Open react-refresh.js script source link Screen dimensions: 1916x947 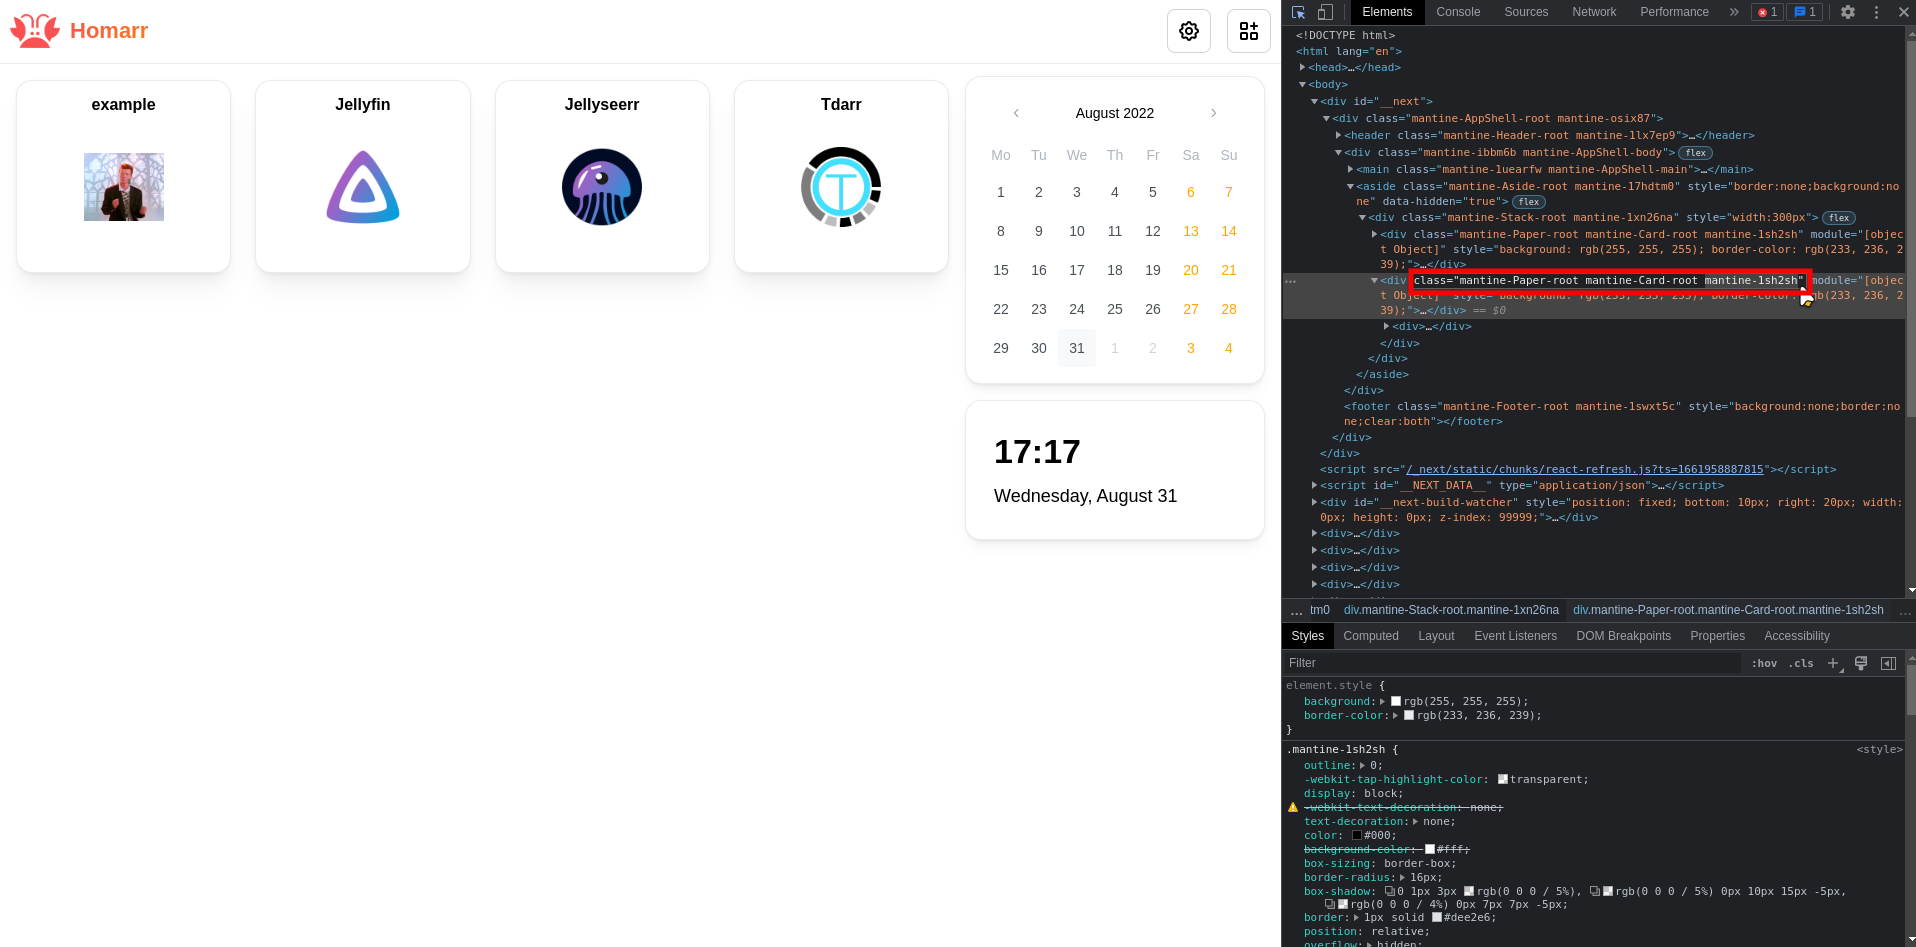coord(1585,469)
